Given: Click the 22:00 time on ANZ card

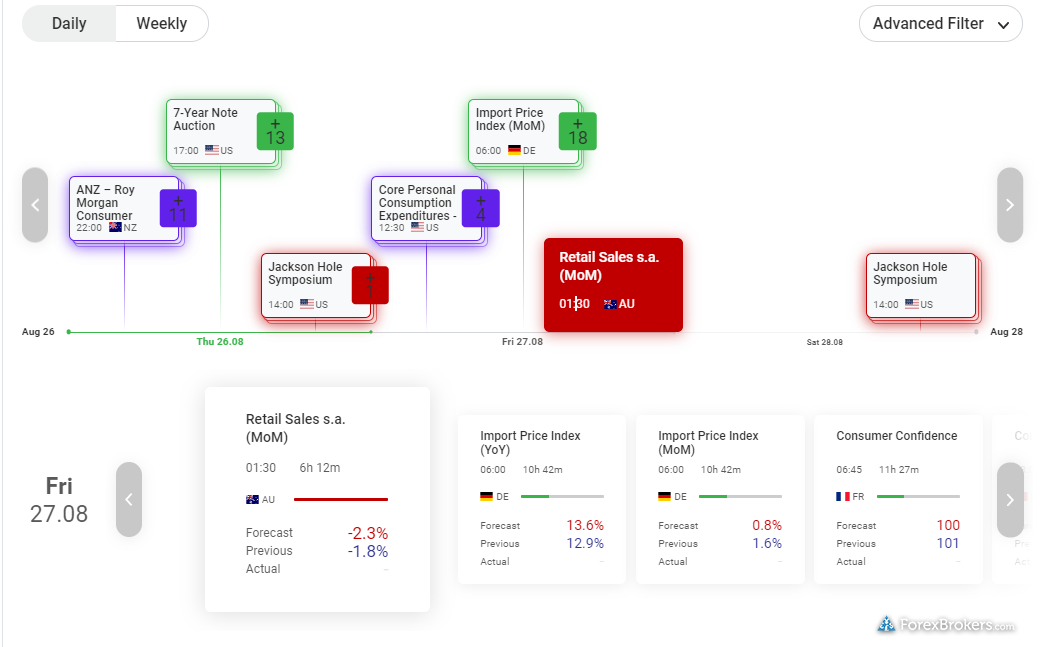Looking at the screenshot, I should [89, 228].
